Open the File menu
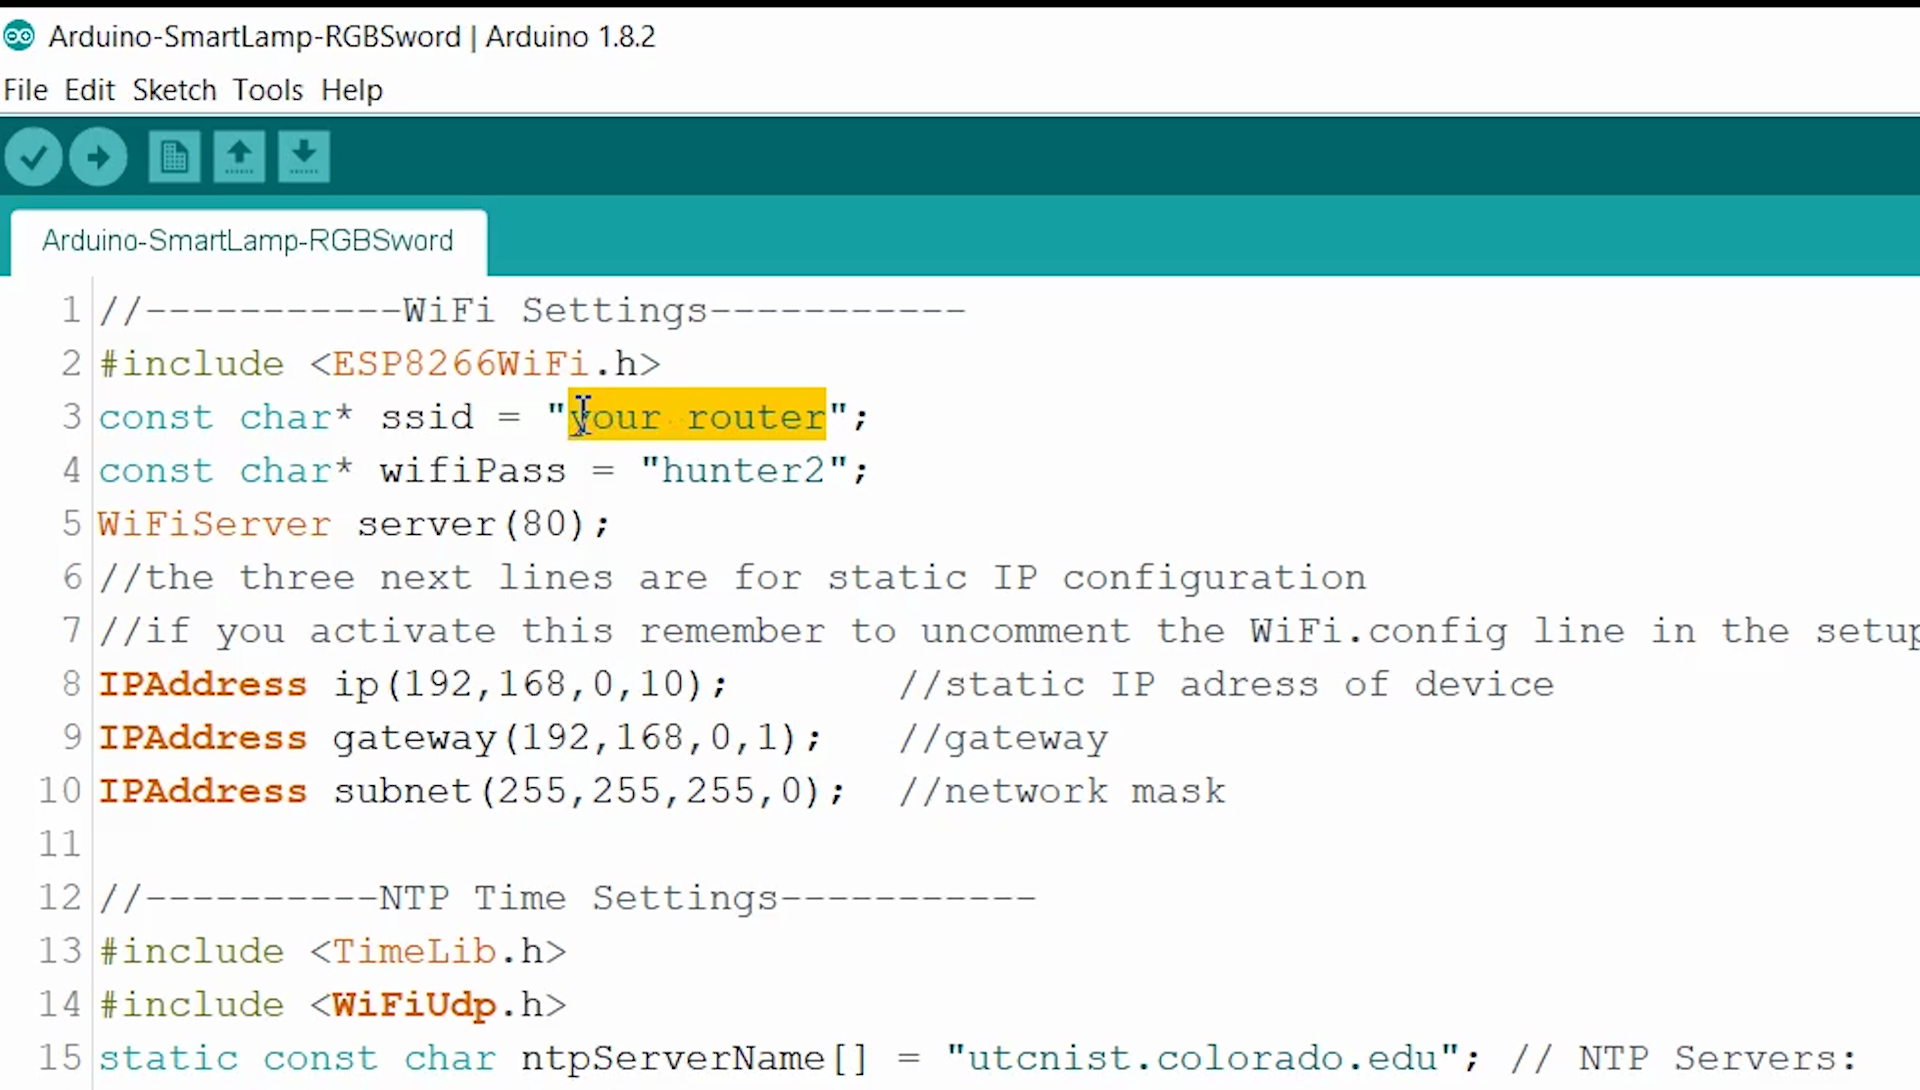This screenshot has height=1090, width=1920. pos(24,90)
